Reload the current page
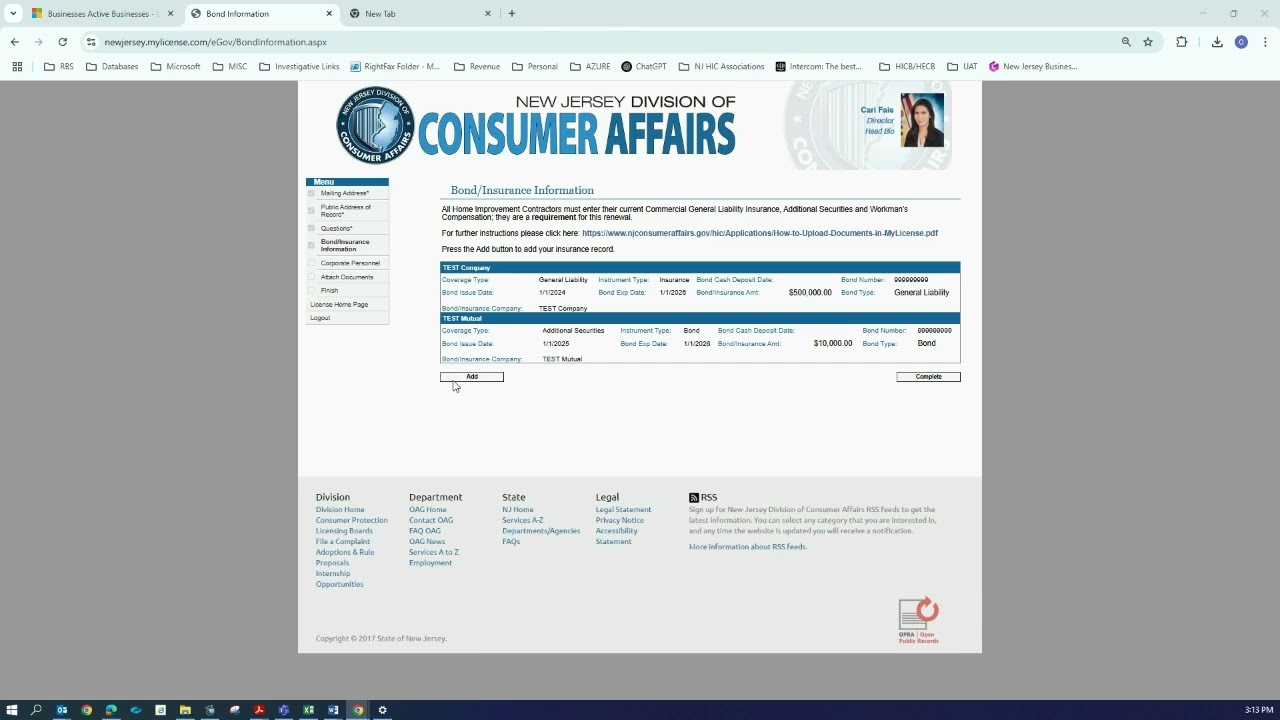This screenshot has height=720, width=1280. pos(62,42)
